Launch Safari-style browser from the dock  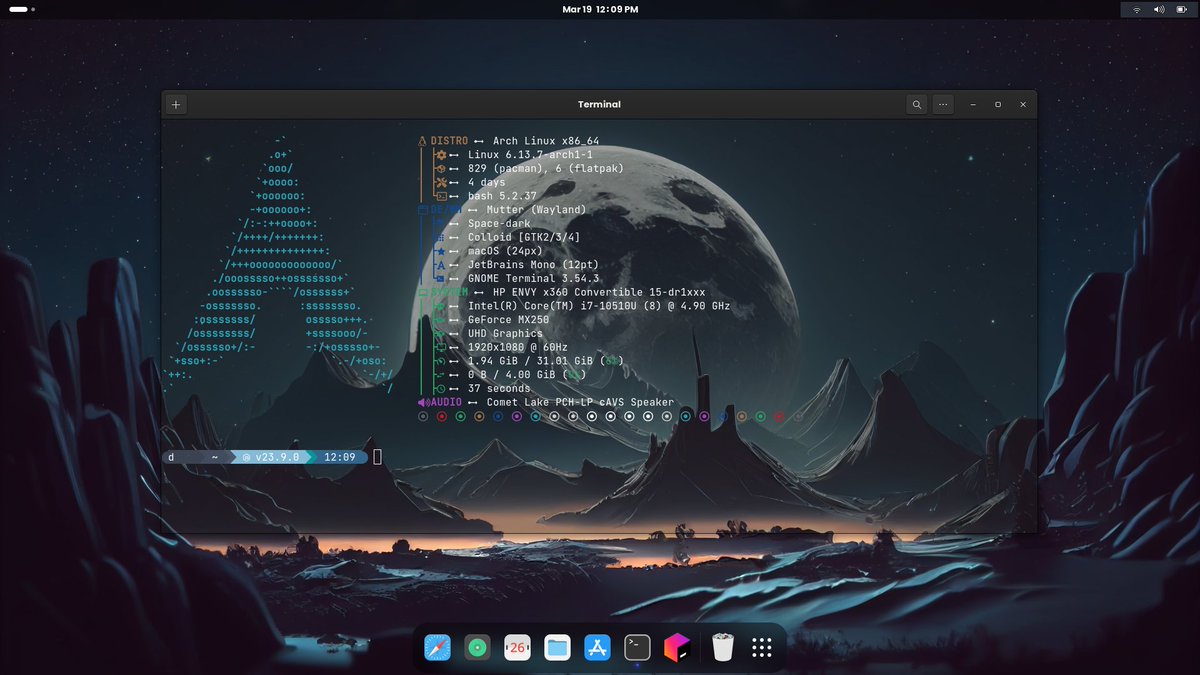coord(437,648)
